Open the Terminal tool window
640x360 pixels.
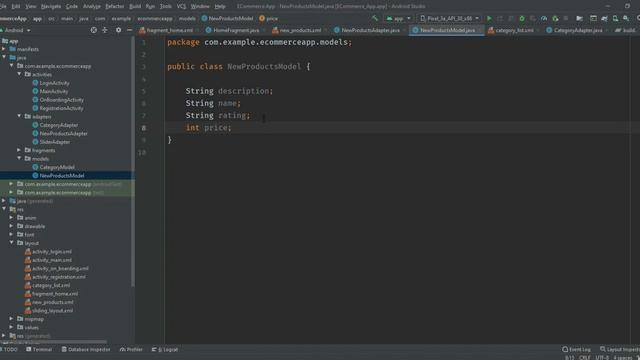(x=39, y=349)
